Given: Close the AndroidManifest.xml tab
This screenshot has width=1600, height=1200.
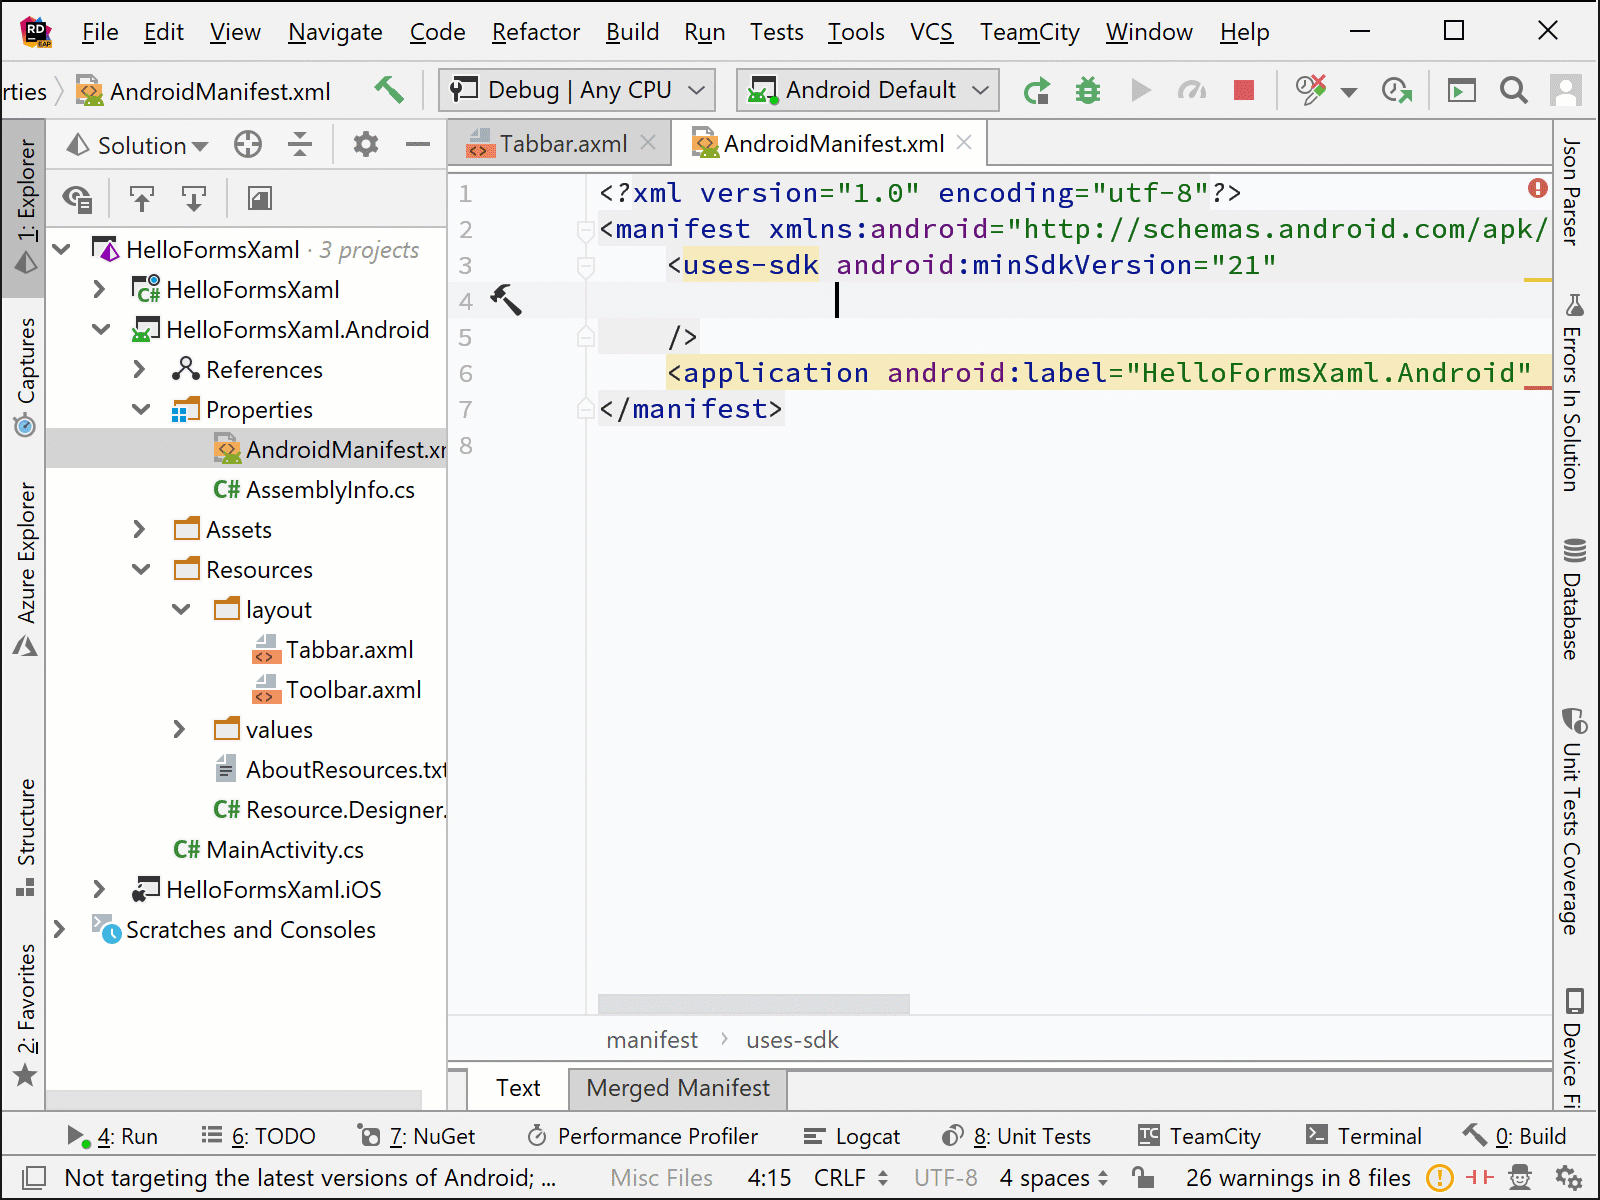Looking at the screenshot, I should tap(964, 143).
